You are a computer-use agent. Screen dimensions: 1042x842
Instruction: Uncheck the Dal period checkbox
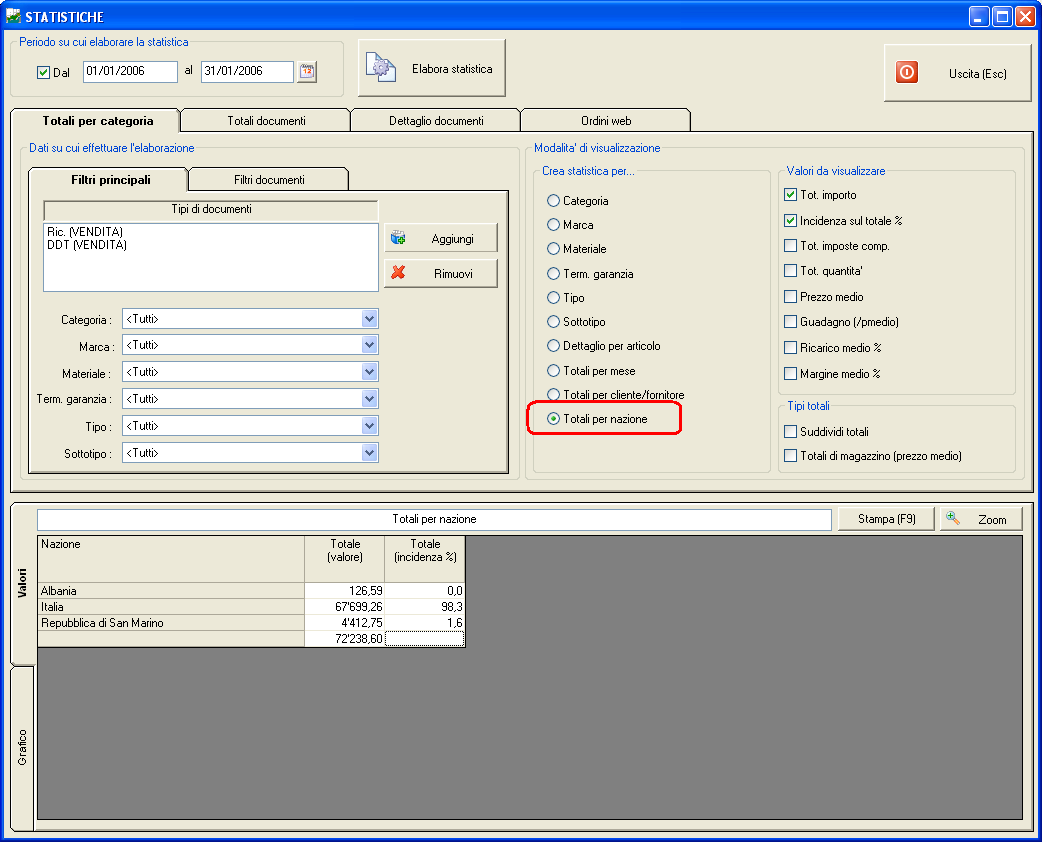tap(43, 73)
